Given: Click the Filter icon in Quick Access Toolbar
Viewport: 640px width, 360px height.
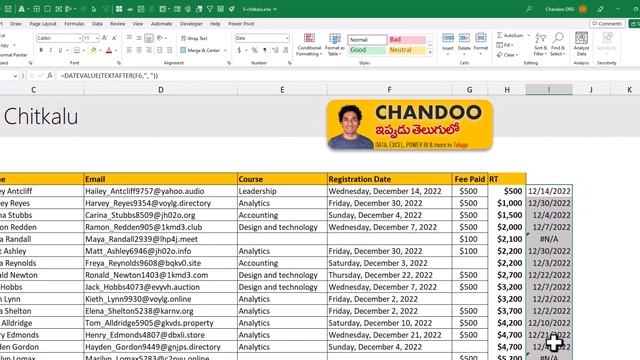Looking at the screenshot, I should 210,9.
